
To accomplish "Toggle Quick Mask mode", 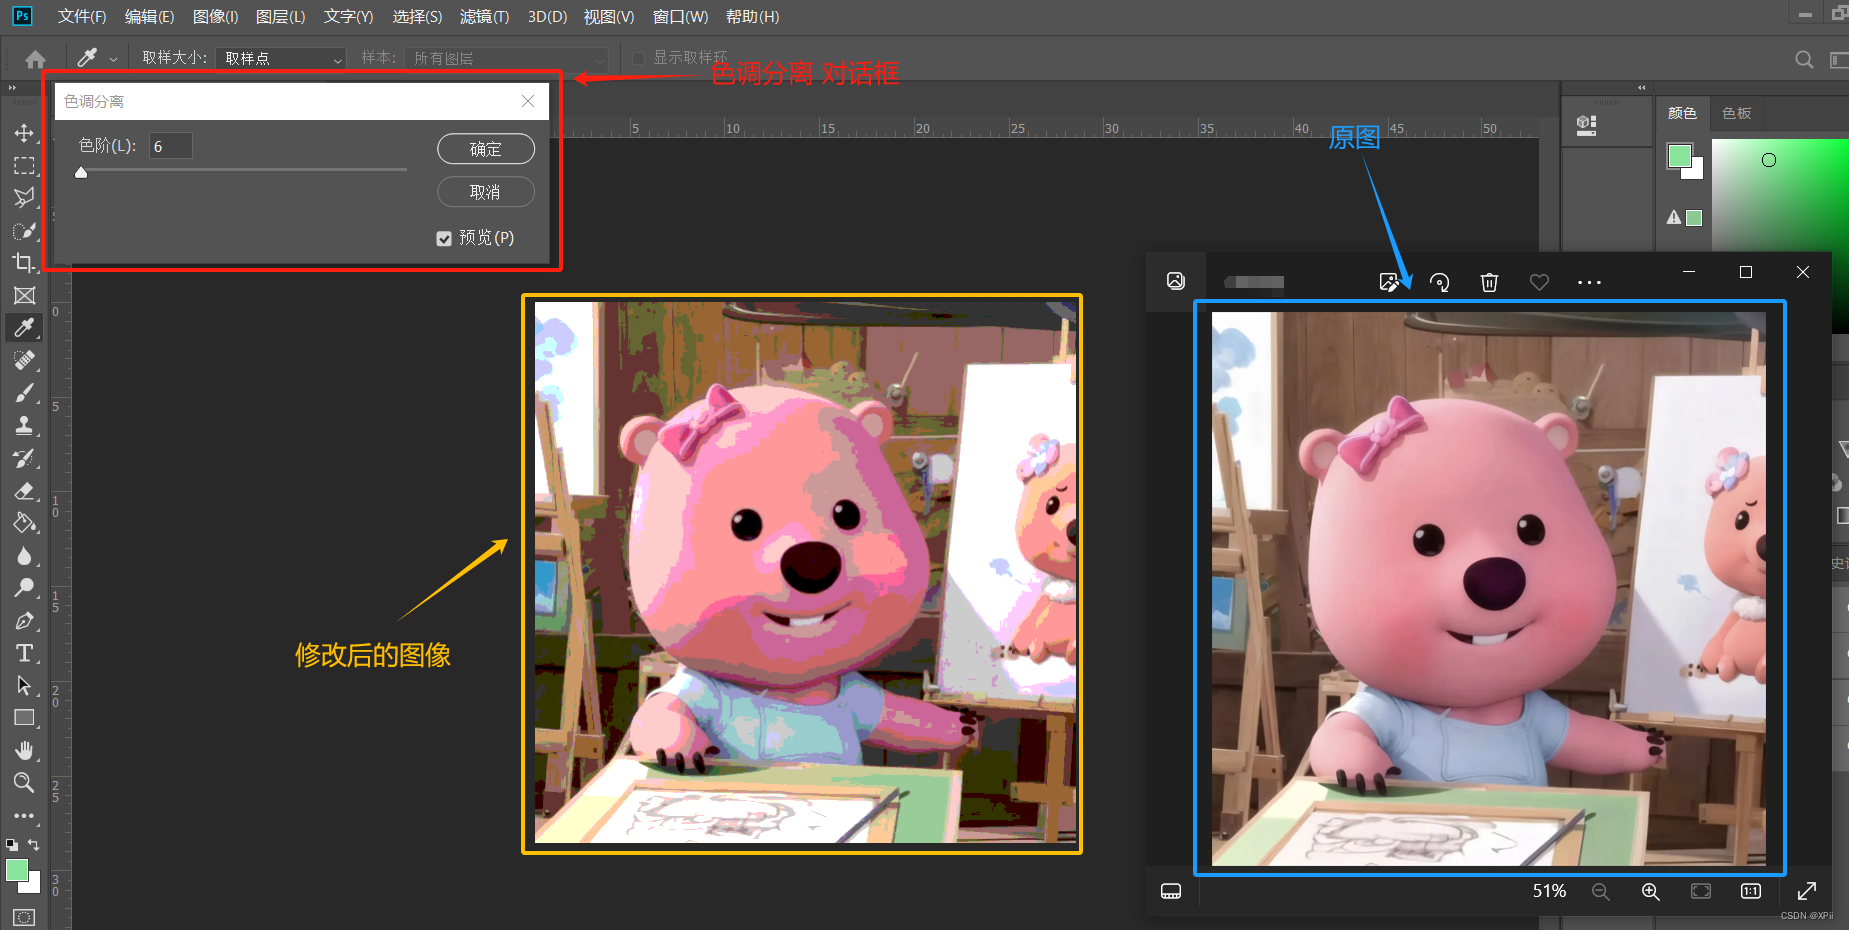I will point(24,917).
